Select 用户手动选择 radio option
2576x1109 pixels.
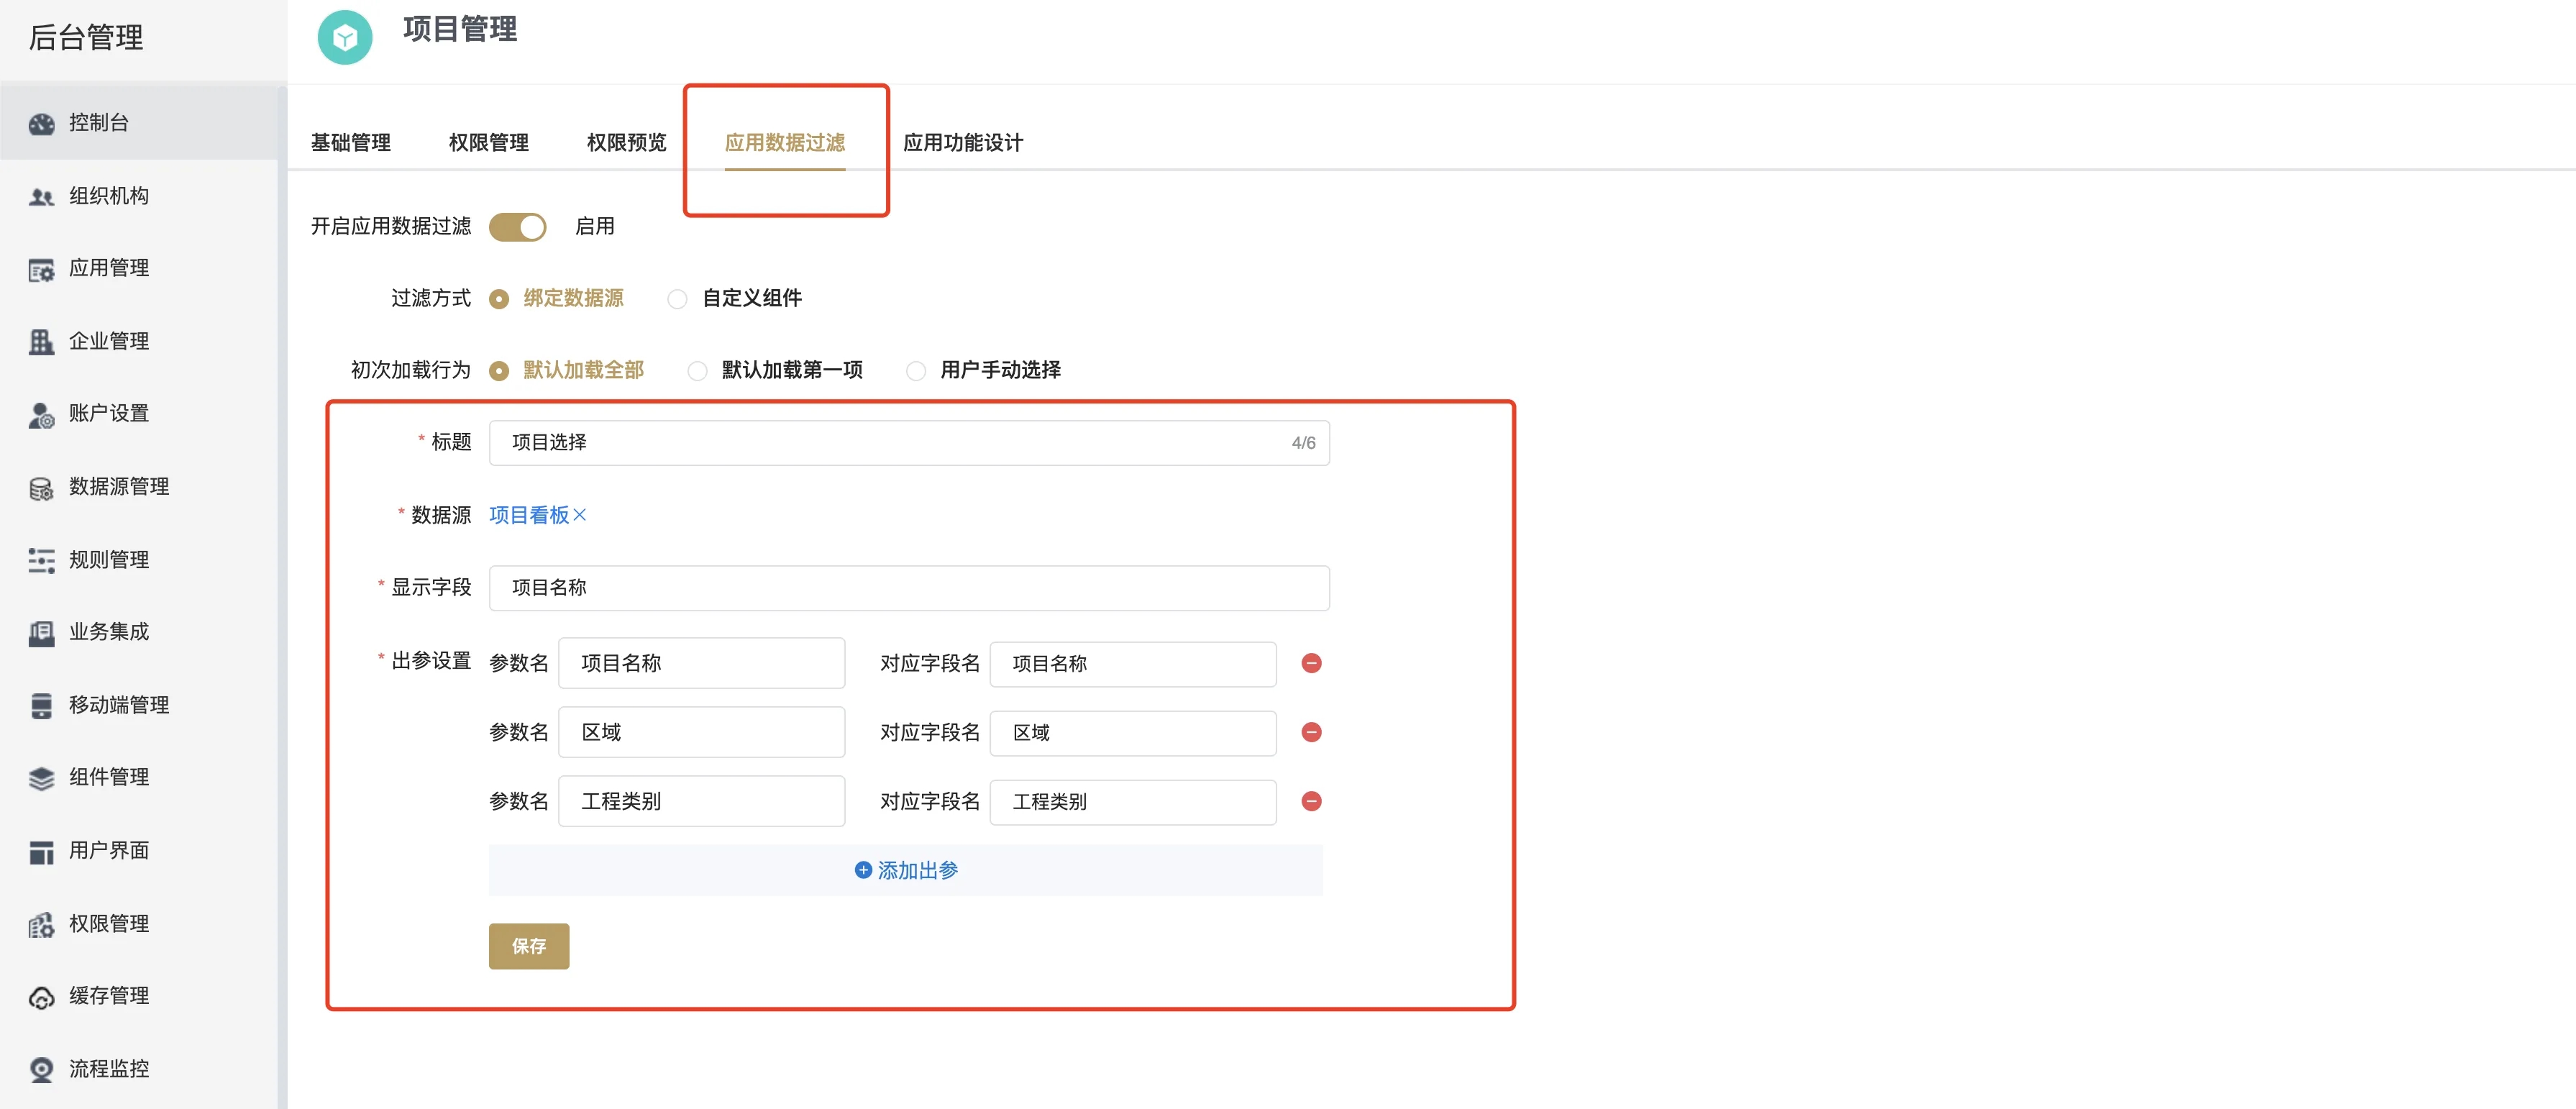pos(915,371)
